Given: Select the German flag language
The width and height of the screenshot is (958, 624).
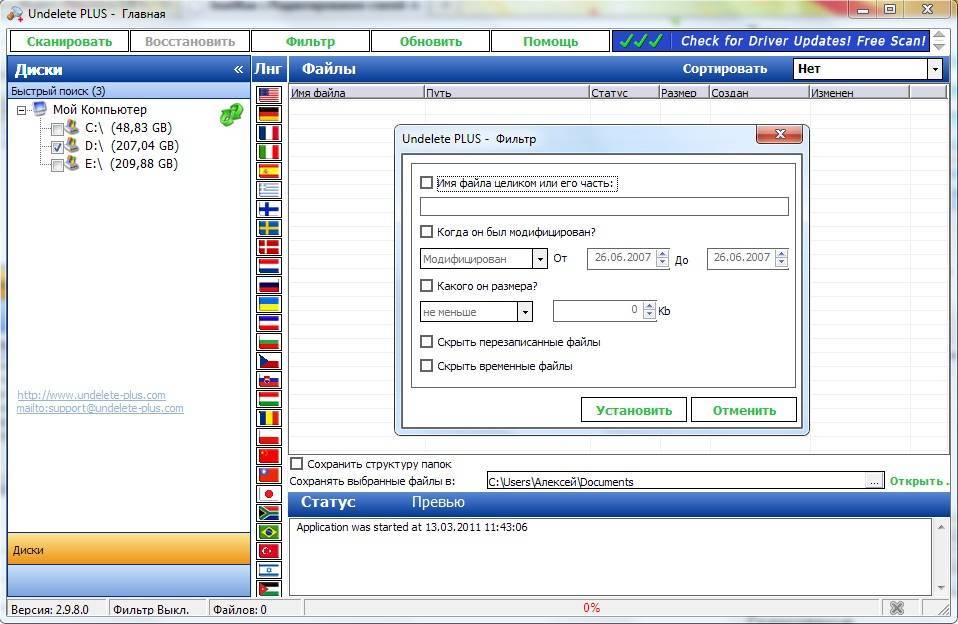Looking at the screenshot, I should (269, 114).
